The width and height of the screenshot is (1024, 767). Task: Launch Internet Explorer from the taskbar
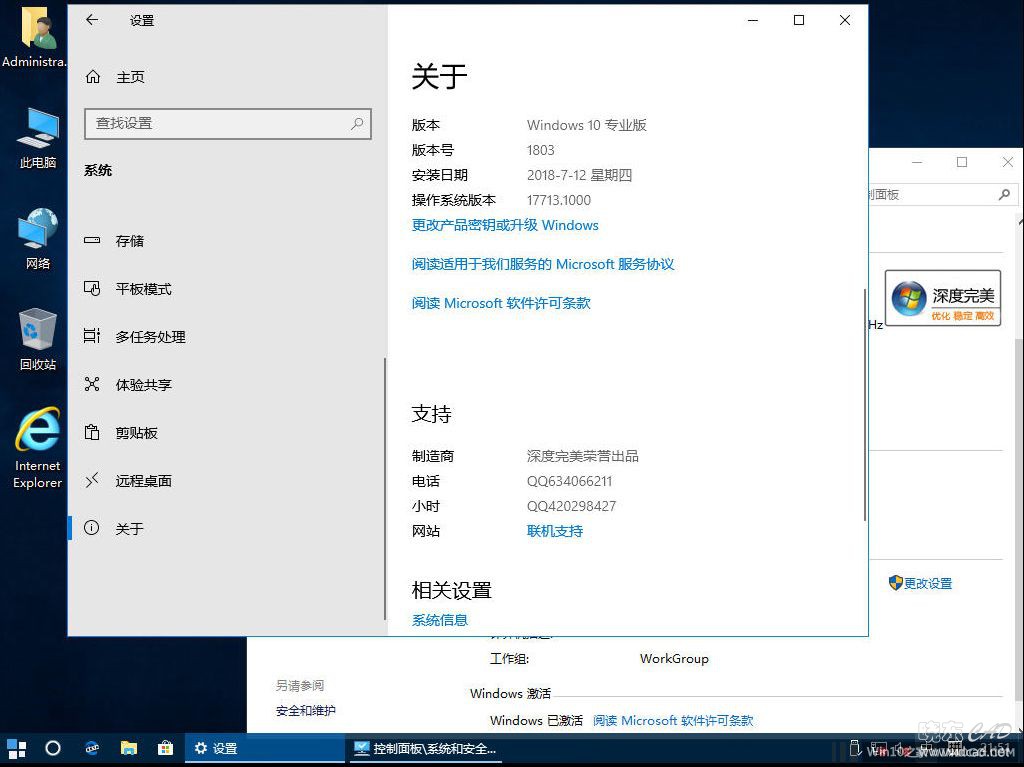coord(92,749)
